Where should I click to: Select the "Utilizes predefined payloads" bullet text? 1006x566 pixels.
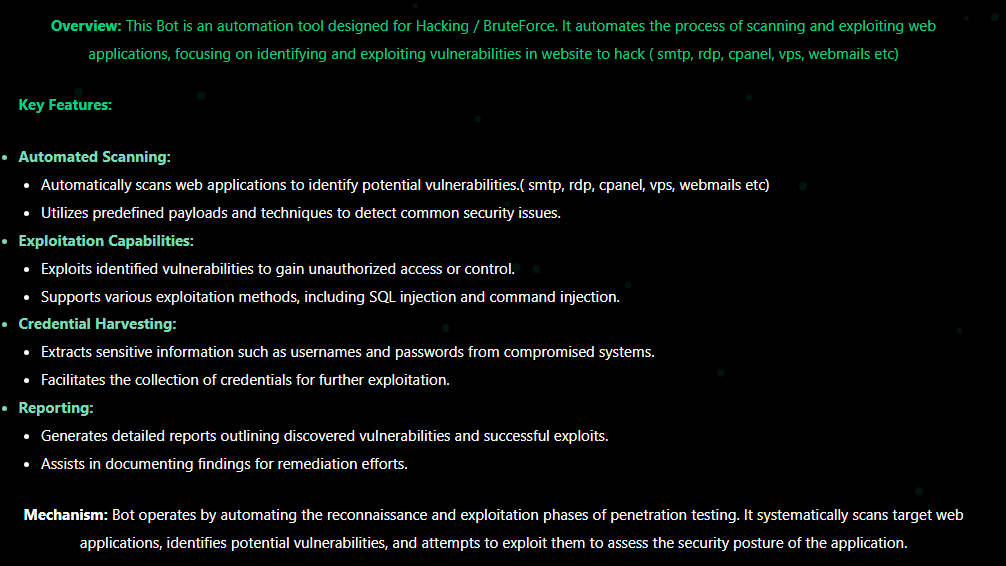pos(300,213)
